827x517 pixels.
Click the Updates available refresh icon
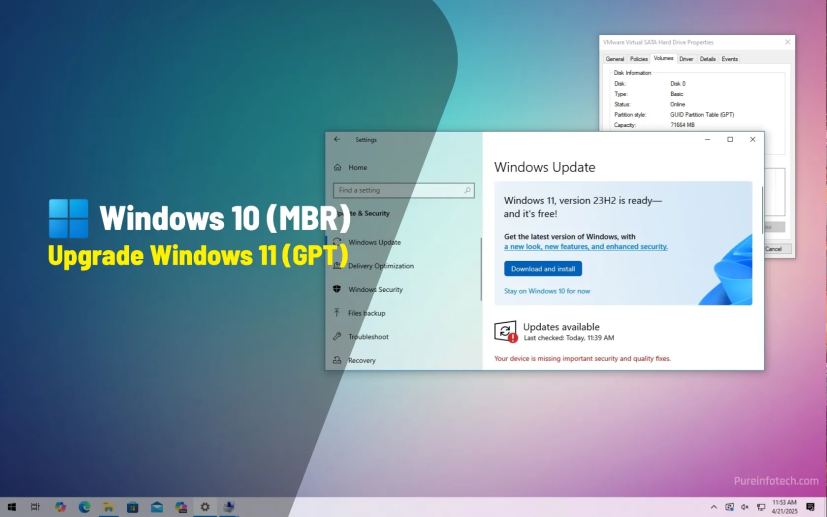click(505, 331)
